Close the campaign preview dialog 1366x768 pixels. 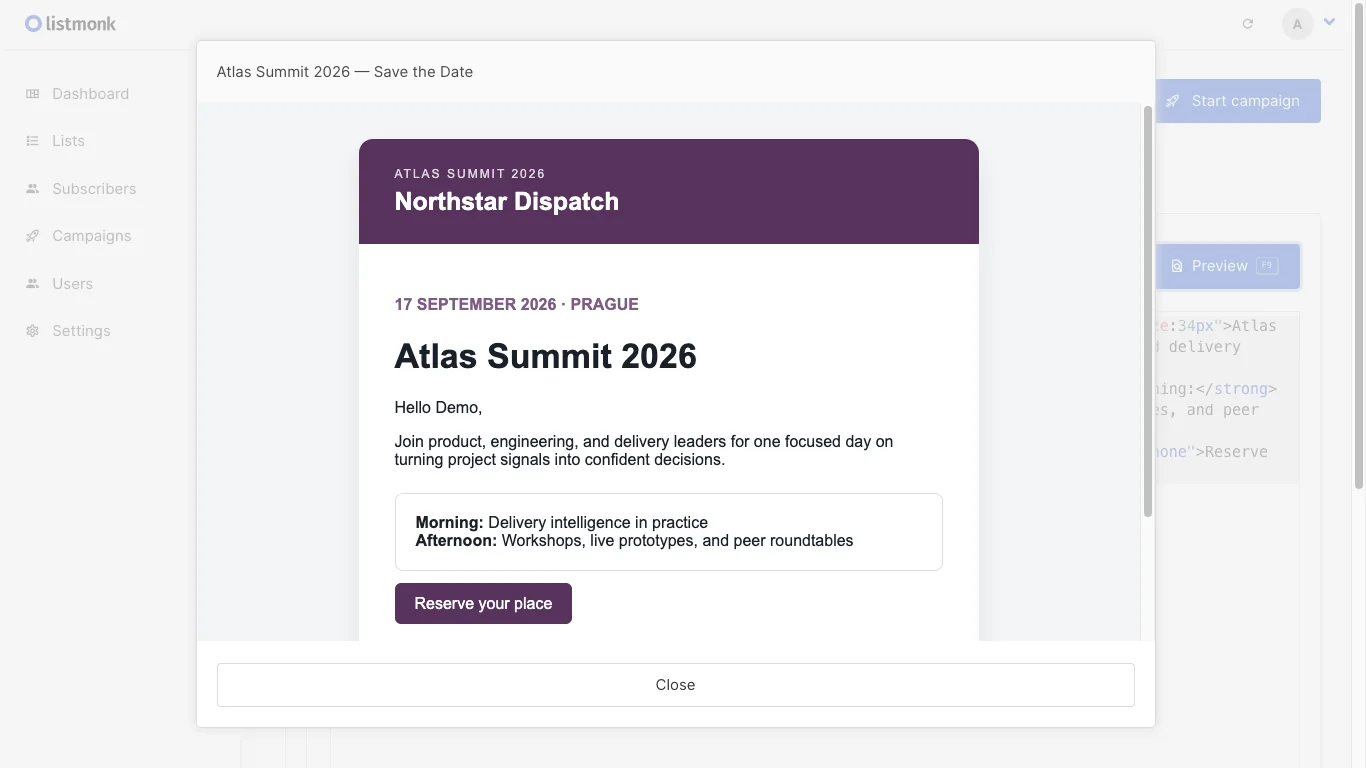click(x=676, y=685)
